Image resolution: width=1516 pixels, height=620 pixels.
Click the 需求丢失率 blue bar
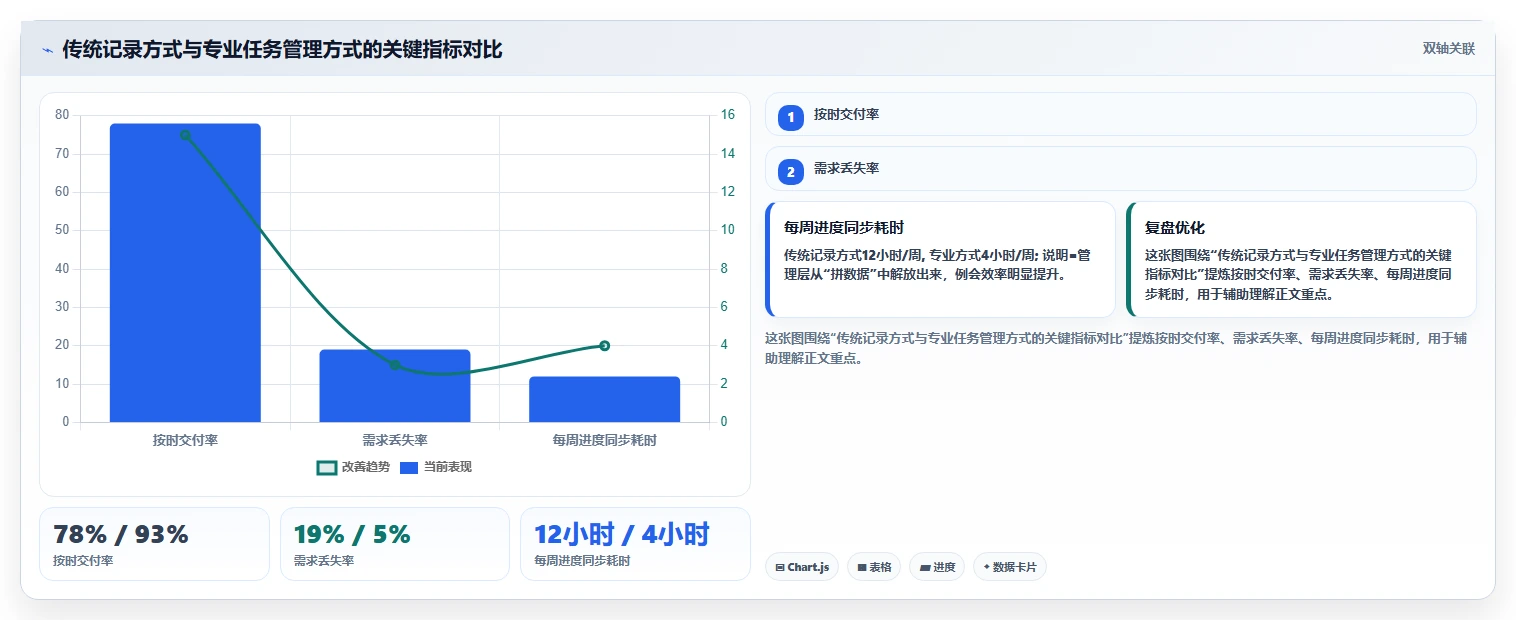point(395,385)
